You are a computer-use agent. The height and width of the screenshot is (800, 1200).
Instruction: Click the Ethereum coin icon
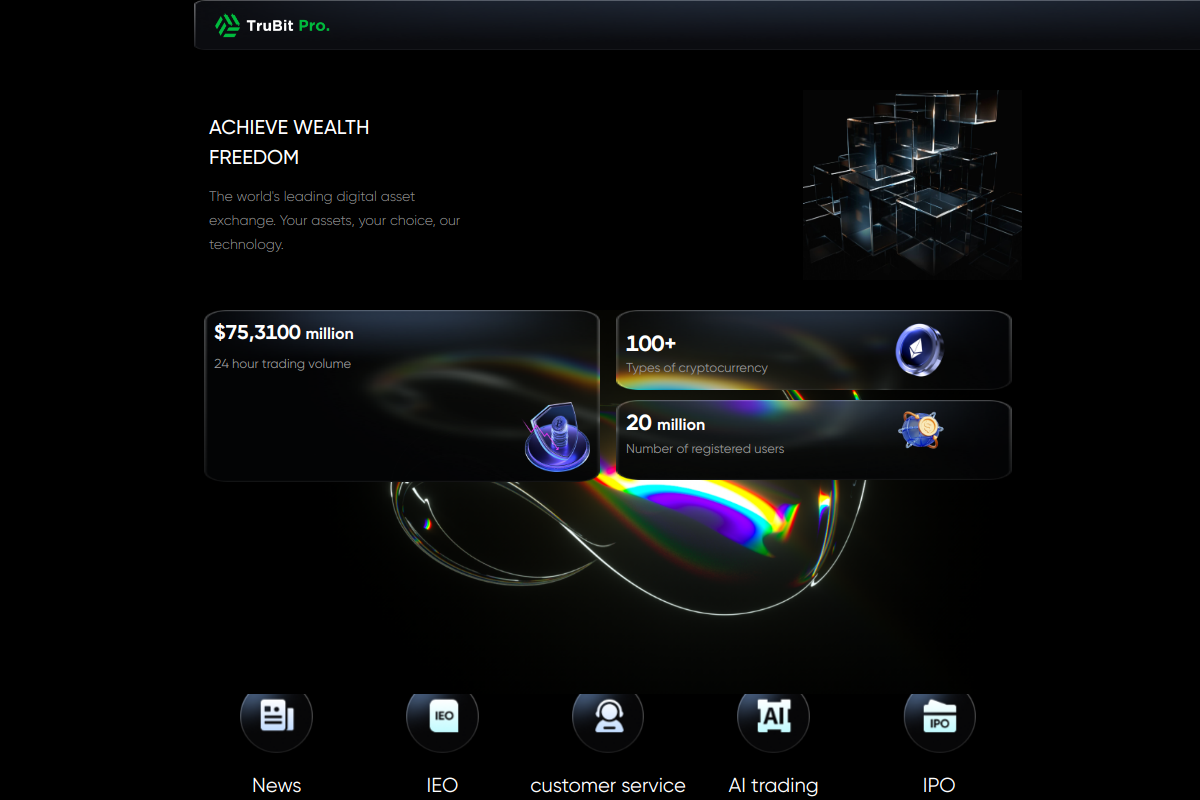coord(919,350)
